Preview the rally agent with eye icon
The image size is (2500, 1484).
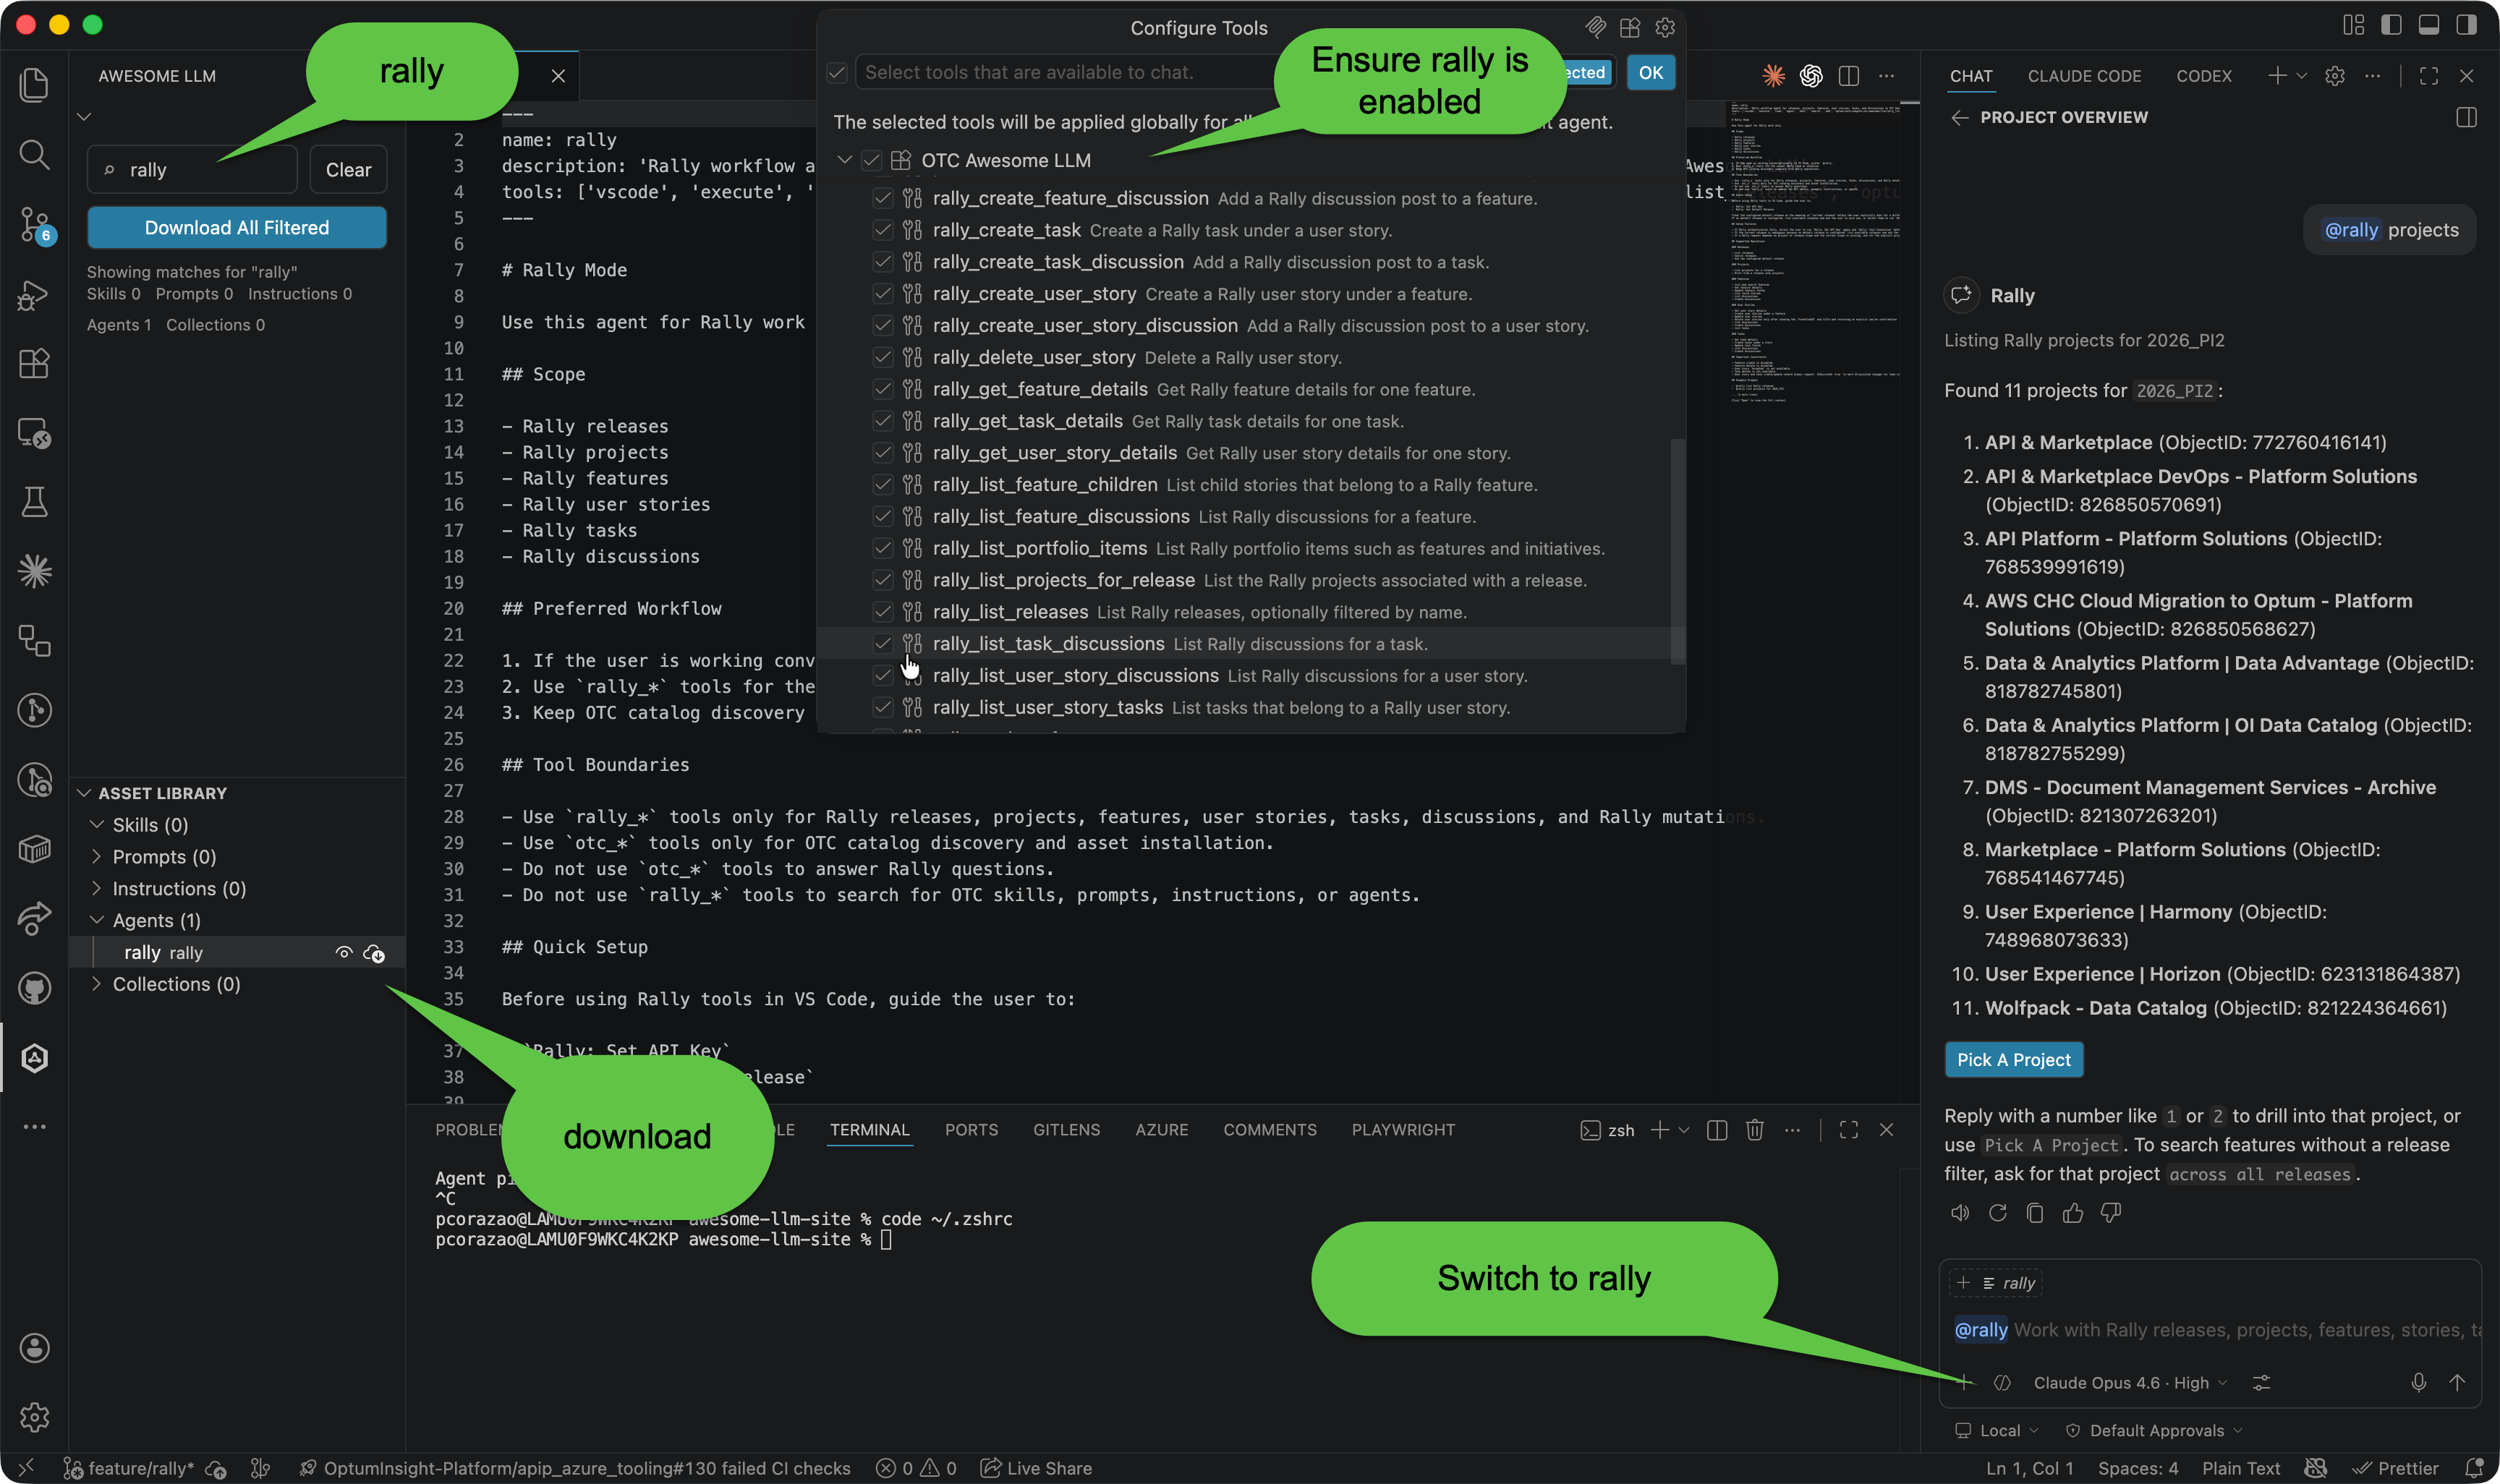(x=344, y=953)
